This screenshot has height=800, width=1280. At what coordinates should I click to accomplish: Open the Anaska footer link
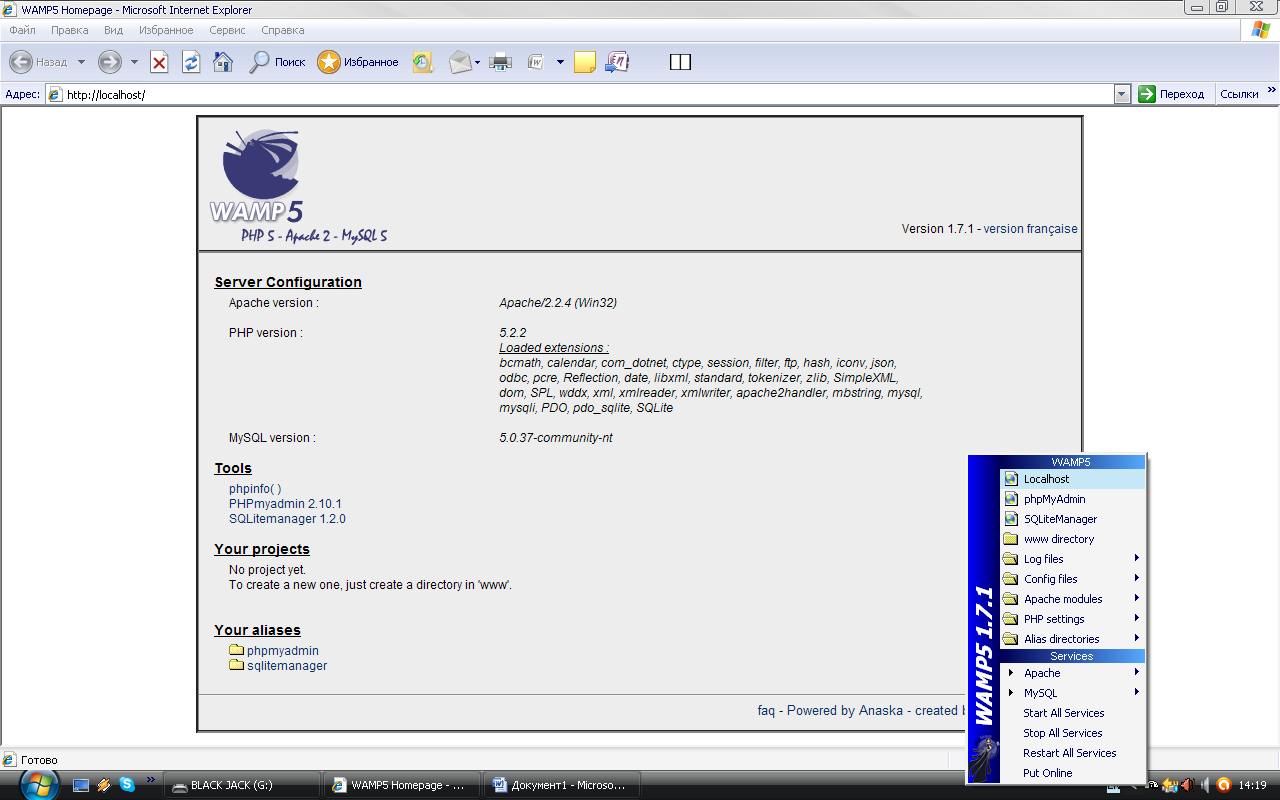tap(880, 711)
